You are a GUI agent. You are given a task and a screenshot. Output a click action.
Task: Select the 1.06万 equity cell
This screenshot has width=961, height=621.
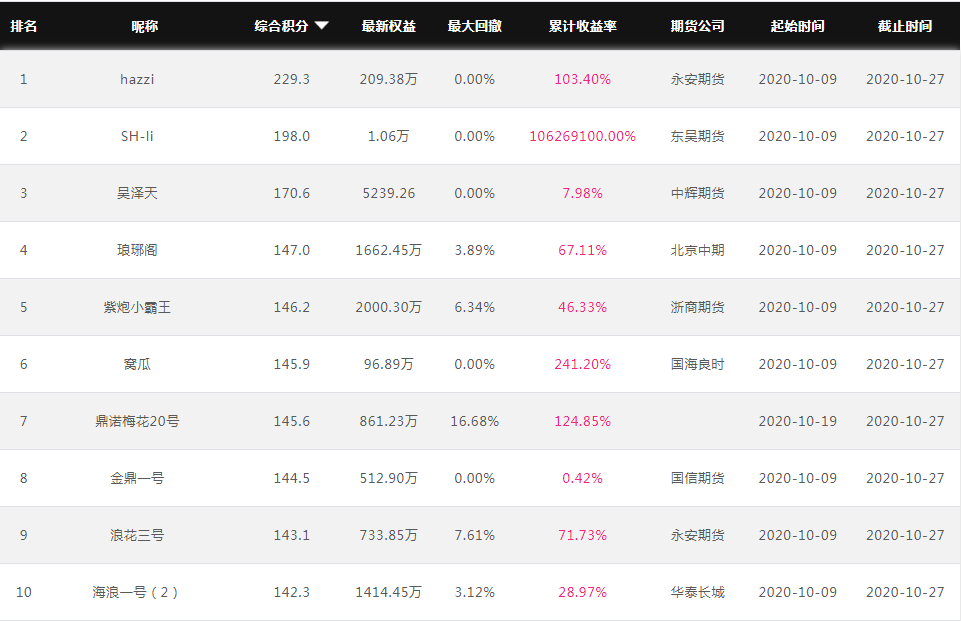[x=389, y=136]
